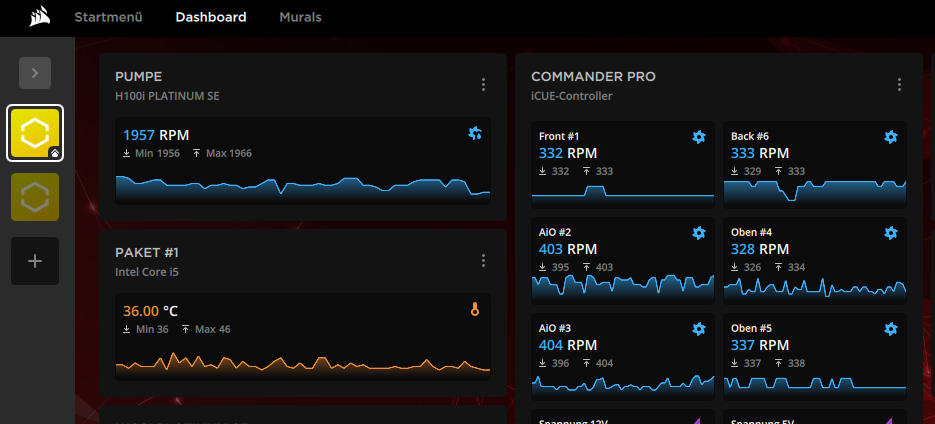The image size is (935, 424).
Task: Switch to the Dashboard tab
Action: pyautogui.click(x=211, y=17)
